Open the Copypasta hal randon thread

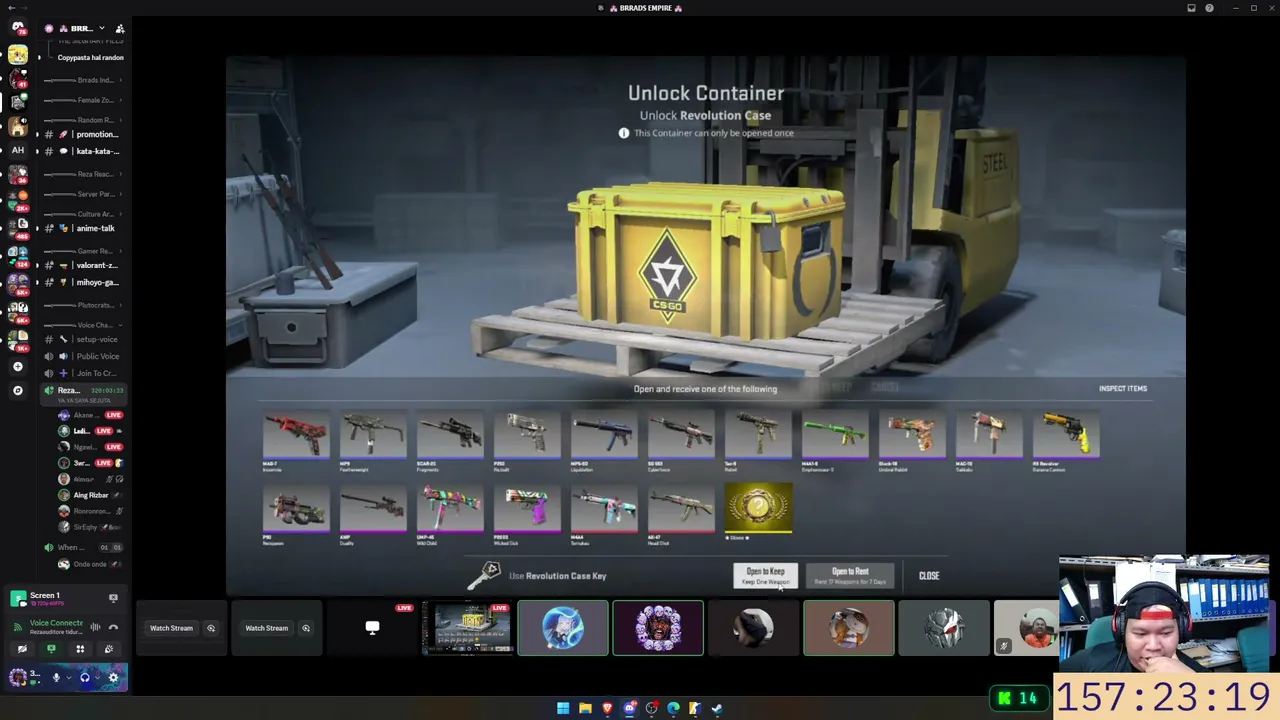pyautogui.click(x=90, y=57)
